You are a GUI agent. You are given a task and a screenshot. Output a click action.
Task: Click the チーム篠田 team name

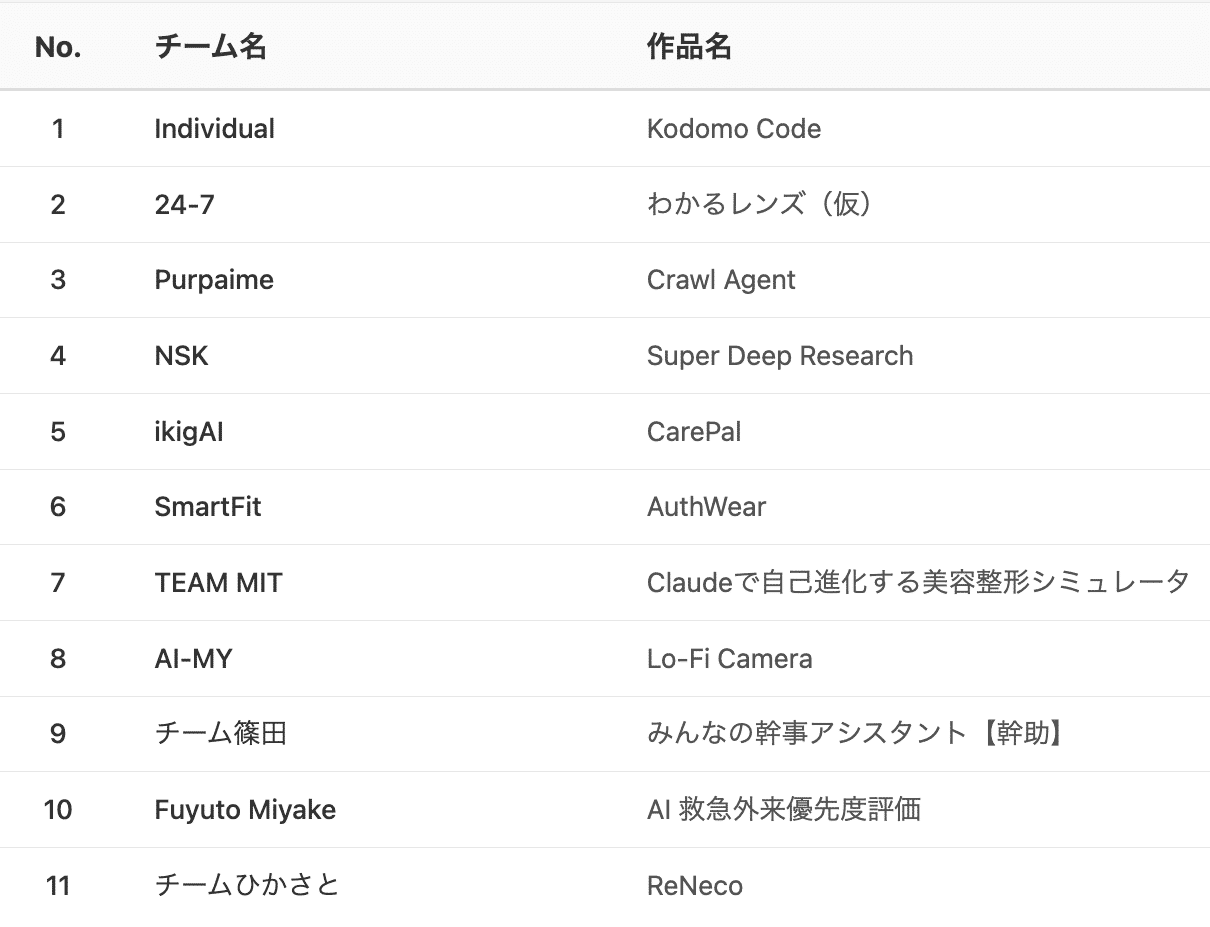pos(221,734)
